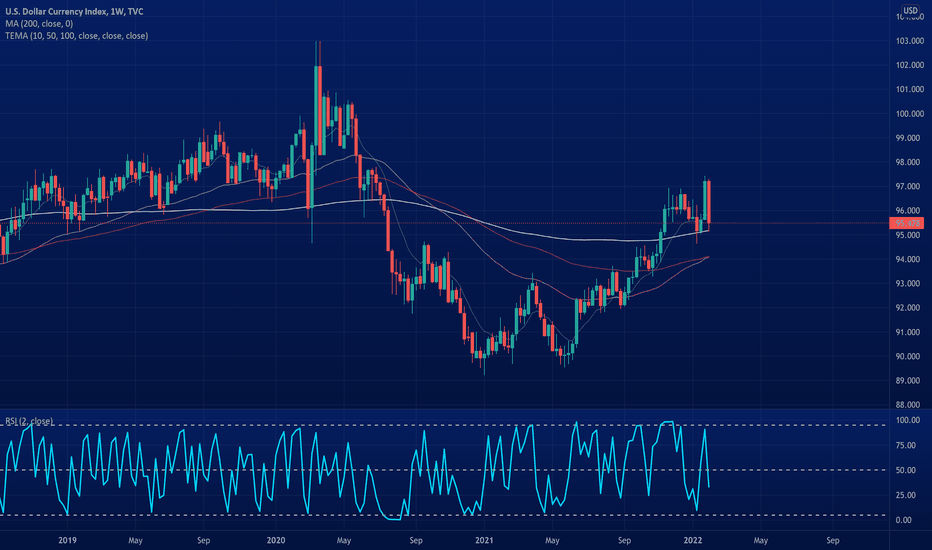Select the TEMA (10, 50, 100) indicator label
This screenshot has width=932, height=550.
pyautogui.click(x=77, y=36)
